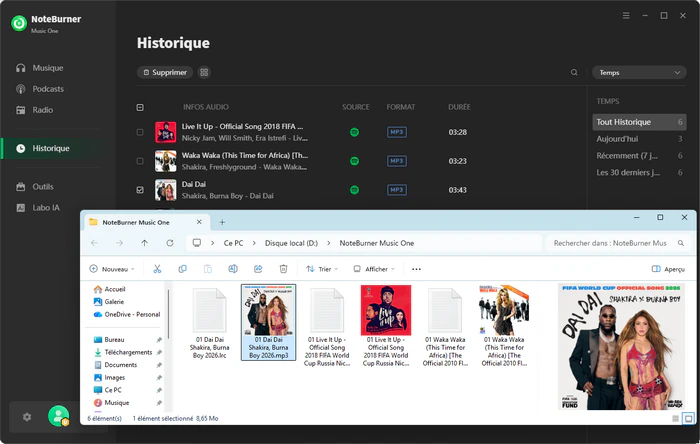
Task: Select the Live It Up red cover file
Action: coord(386,327)
